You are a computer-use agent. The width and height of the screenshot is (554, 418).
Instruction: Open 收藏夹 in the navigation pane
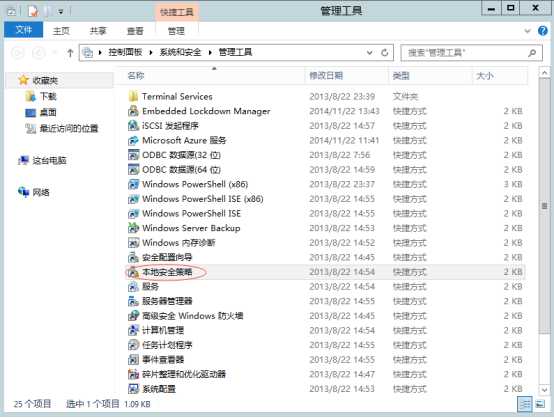pyautogui.click(x=45, y=81)
